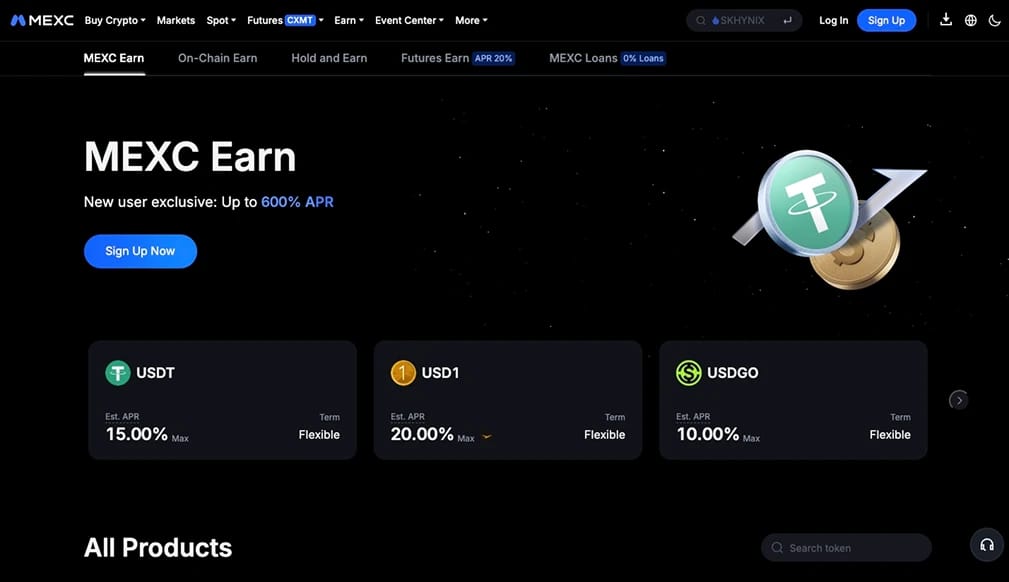1009x582 pixels.
Task: Expand the More dropdown
Action: (471, 21)
